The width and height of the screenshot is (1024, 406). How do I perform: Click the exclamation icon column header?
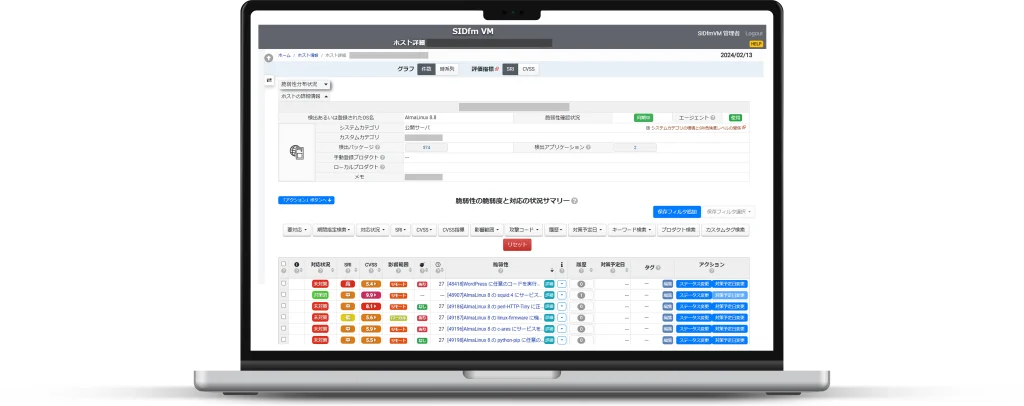pyautogui.click(x=296, y=265)
